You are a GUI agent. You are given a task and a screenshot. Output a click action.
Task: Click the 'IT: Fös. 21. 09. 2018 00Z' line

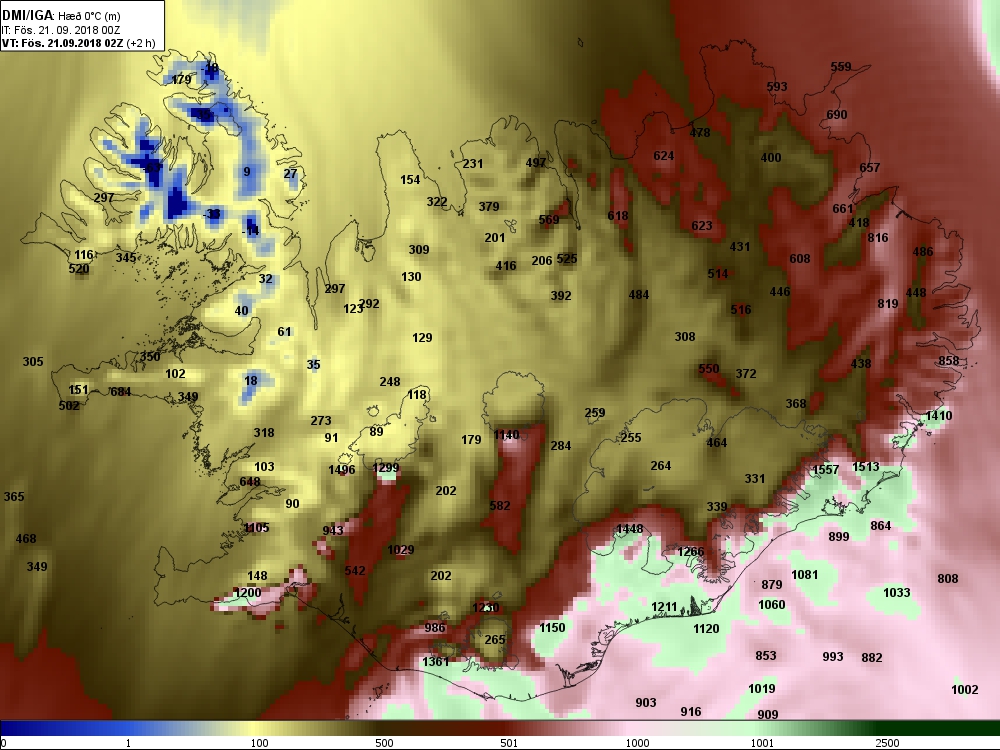[x=61, y=30]
